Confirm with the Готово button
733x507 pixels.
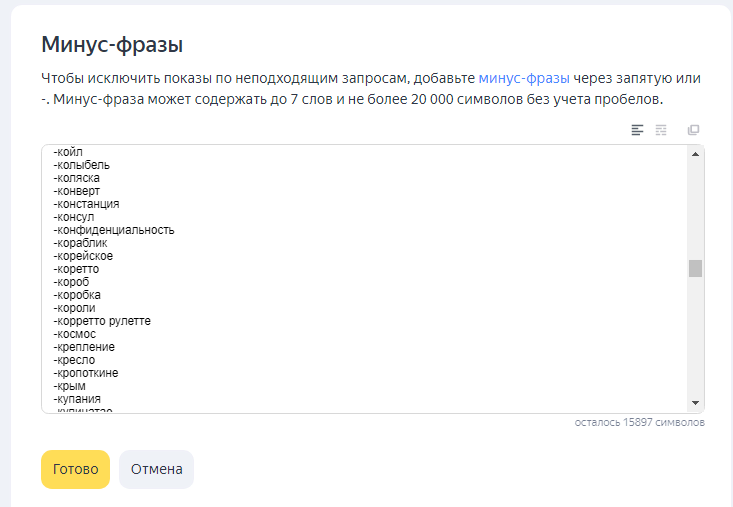tap(75, 469)
